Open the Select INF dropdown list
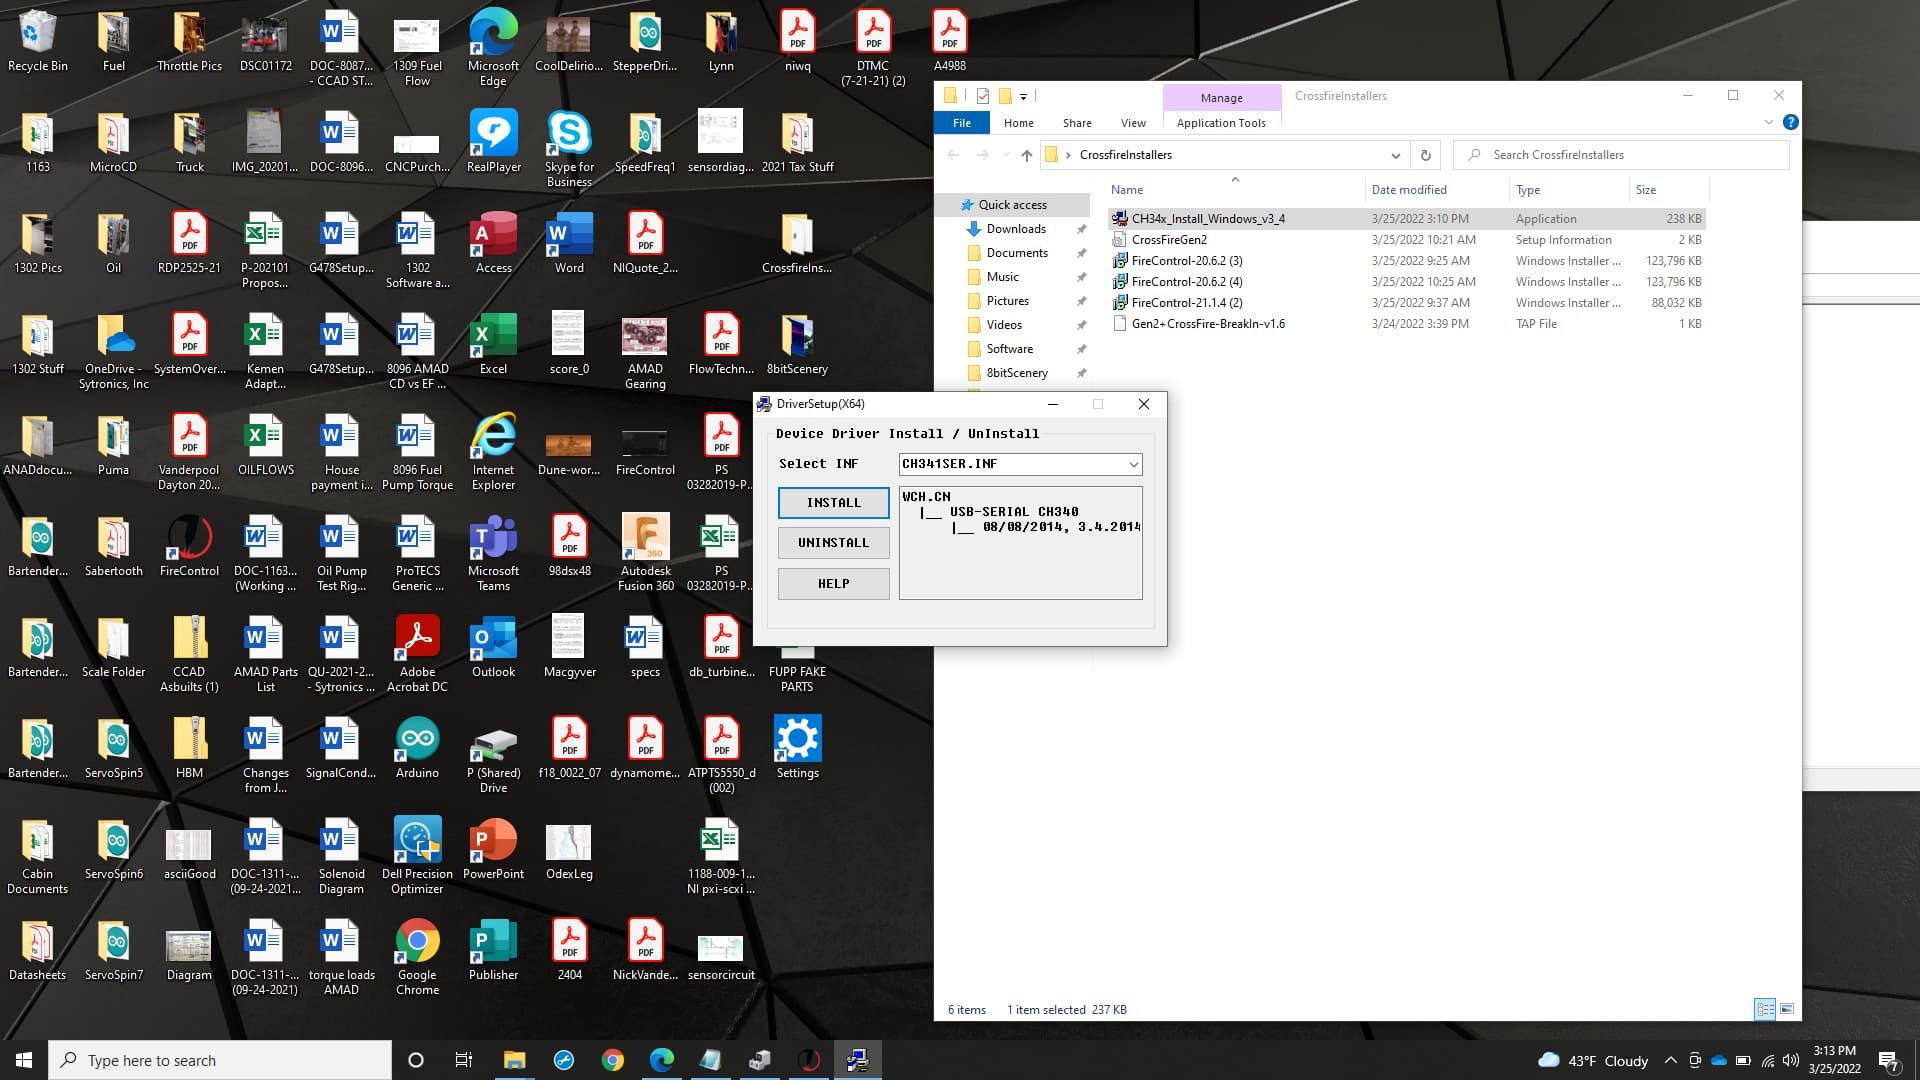This screenshot has width=1920, height=1080. click(x=1133, y=464)
